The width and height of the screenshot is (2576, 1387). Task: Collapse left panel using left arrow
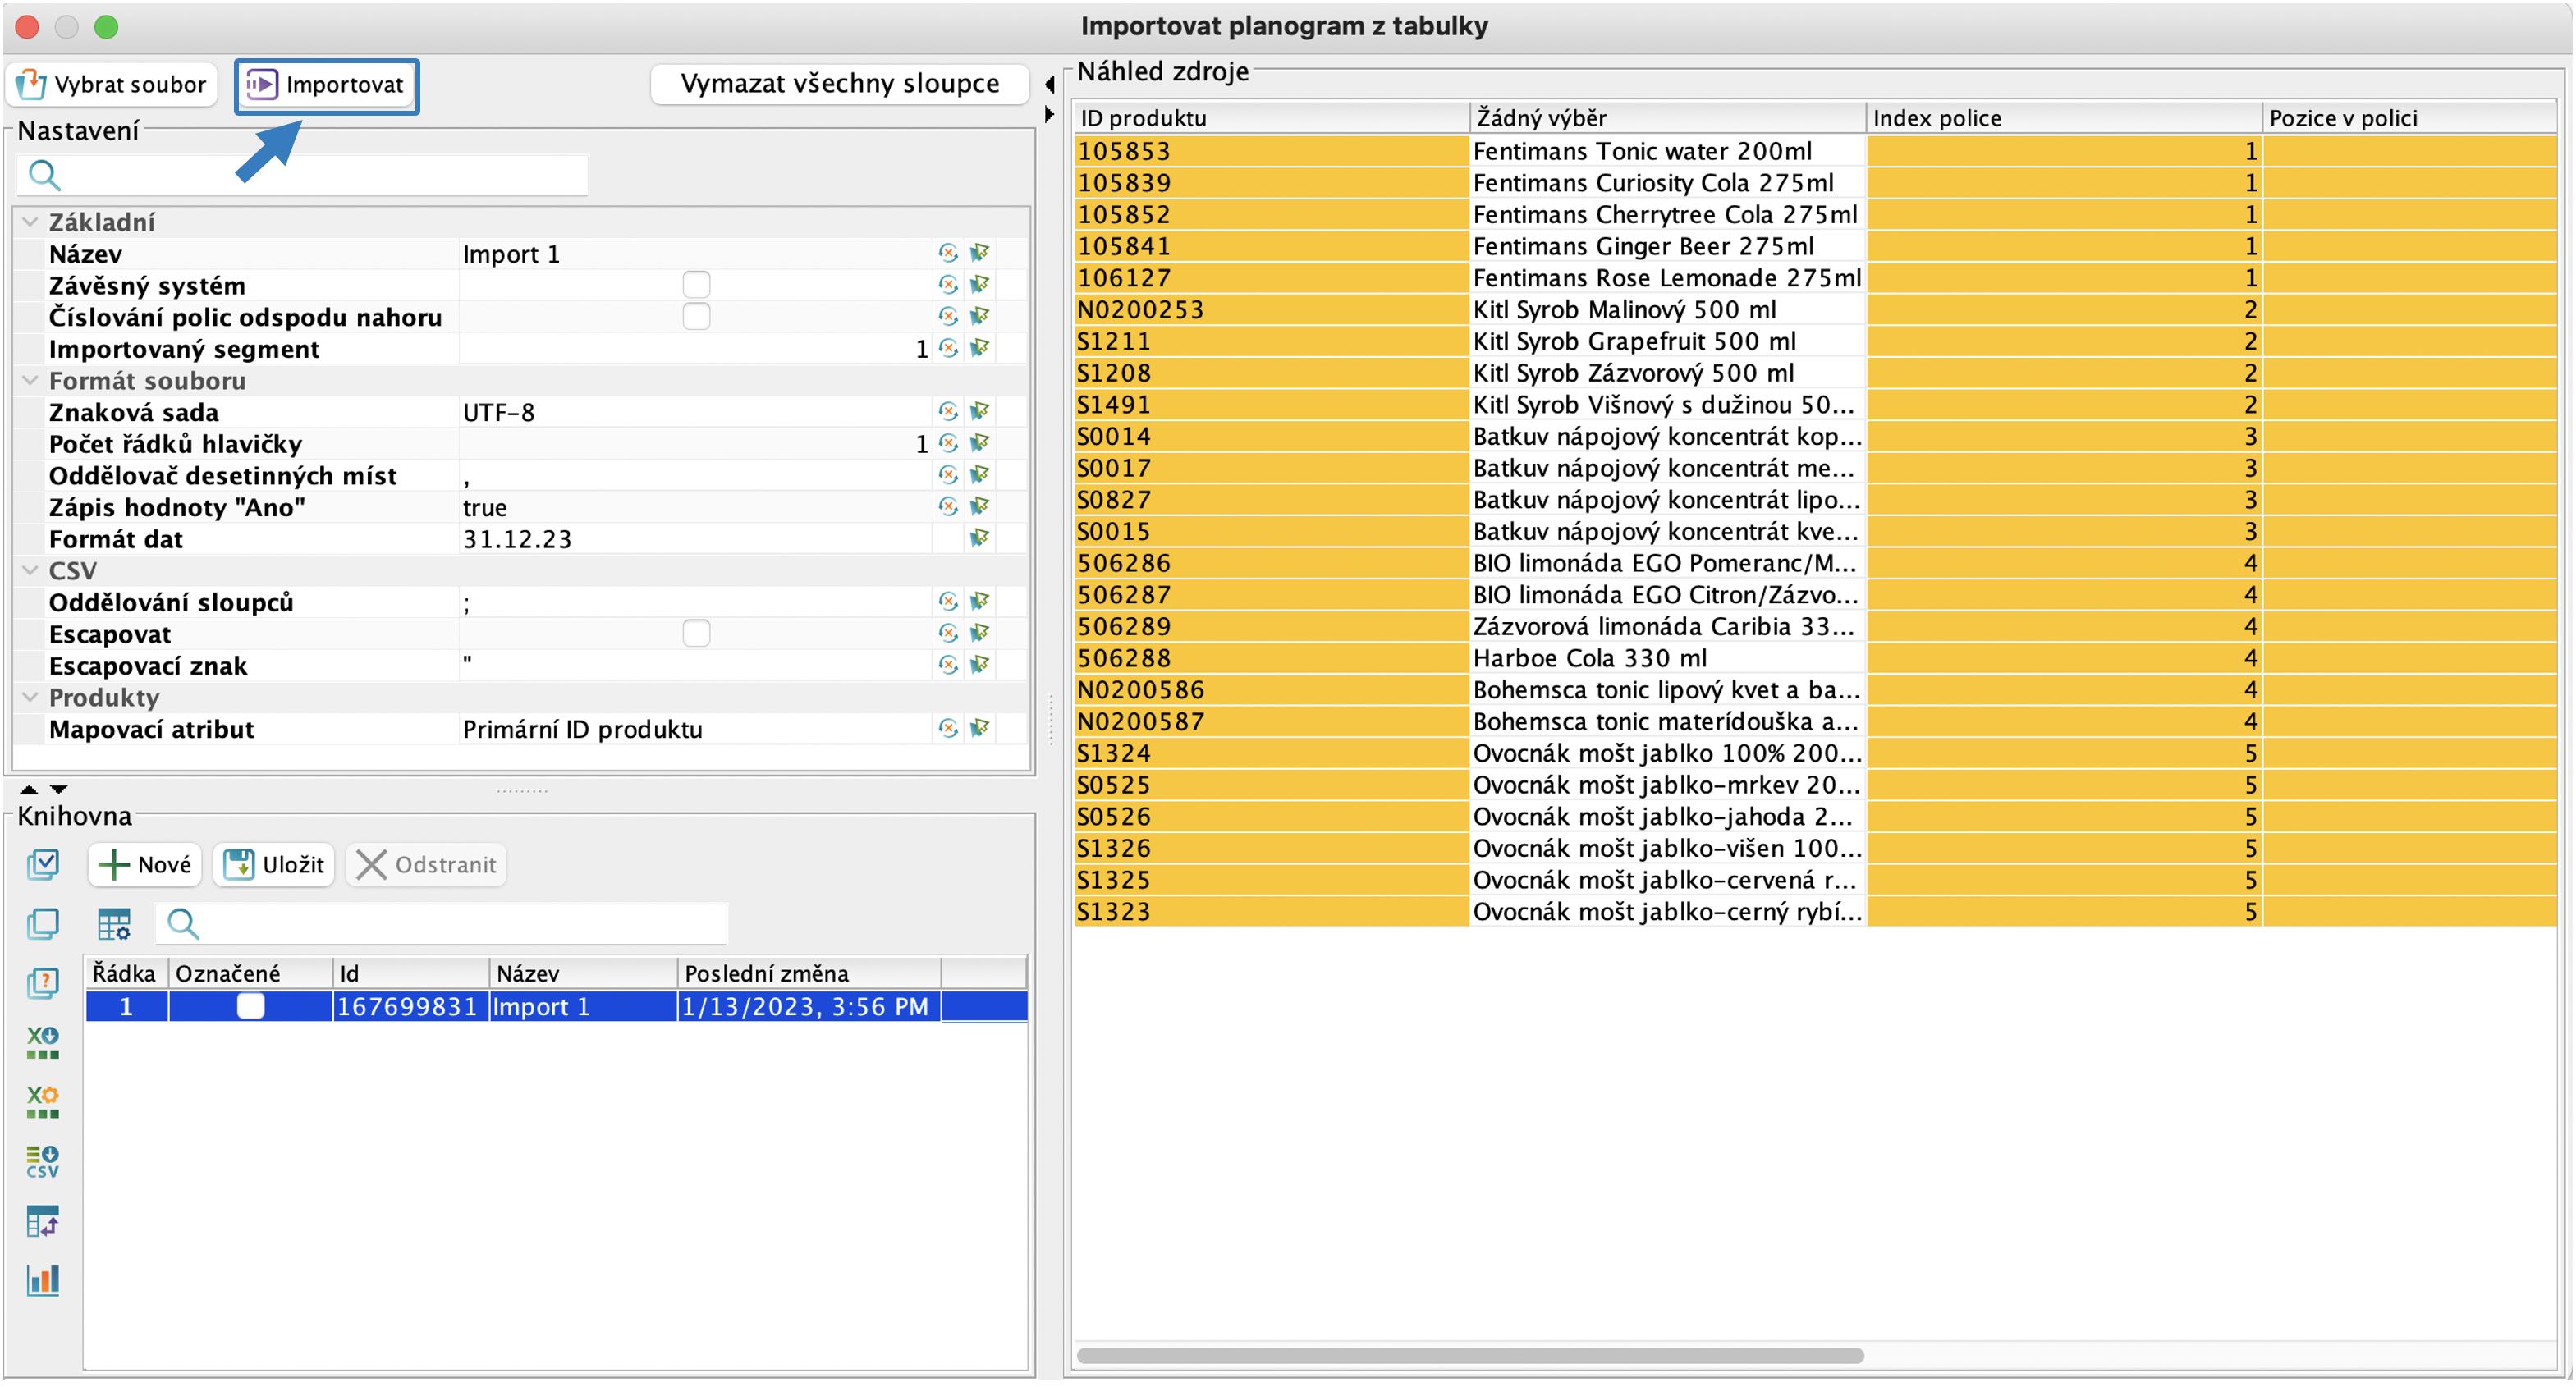pyautogui.click(x=1049, y=84)
